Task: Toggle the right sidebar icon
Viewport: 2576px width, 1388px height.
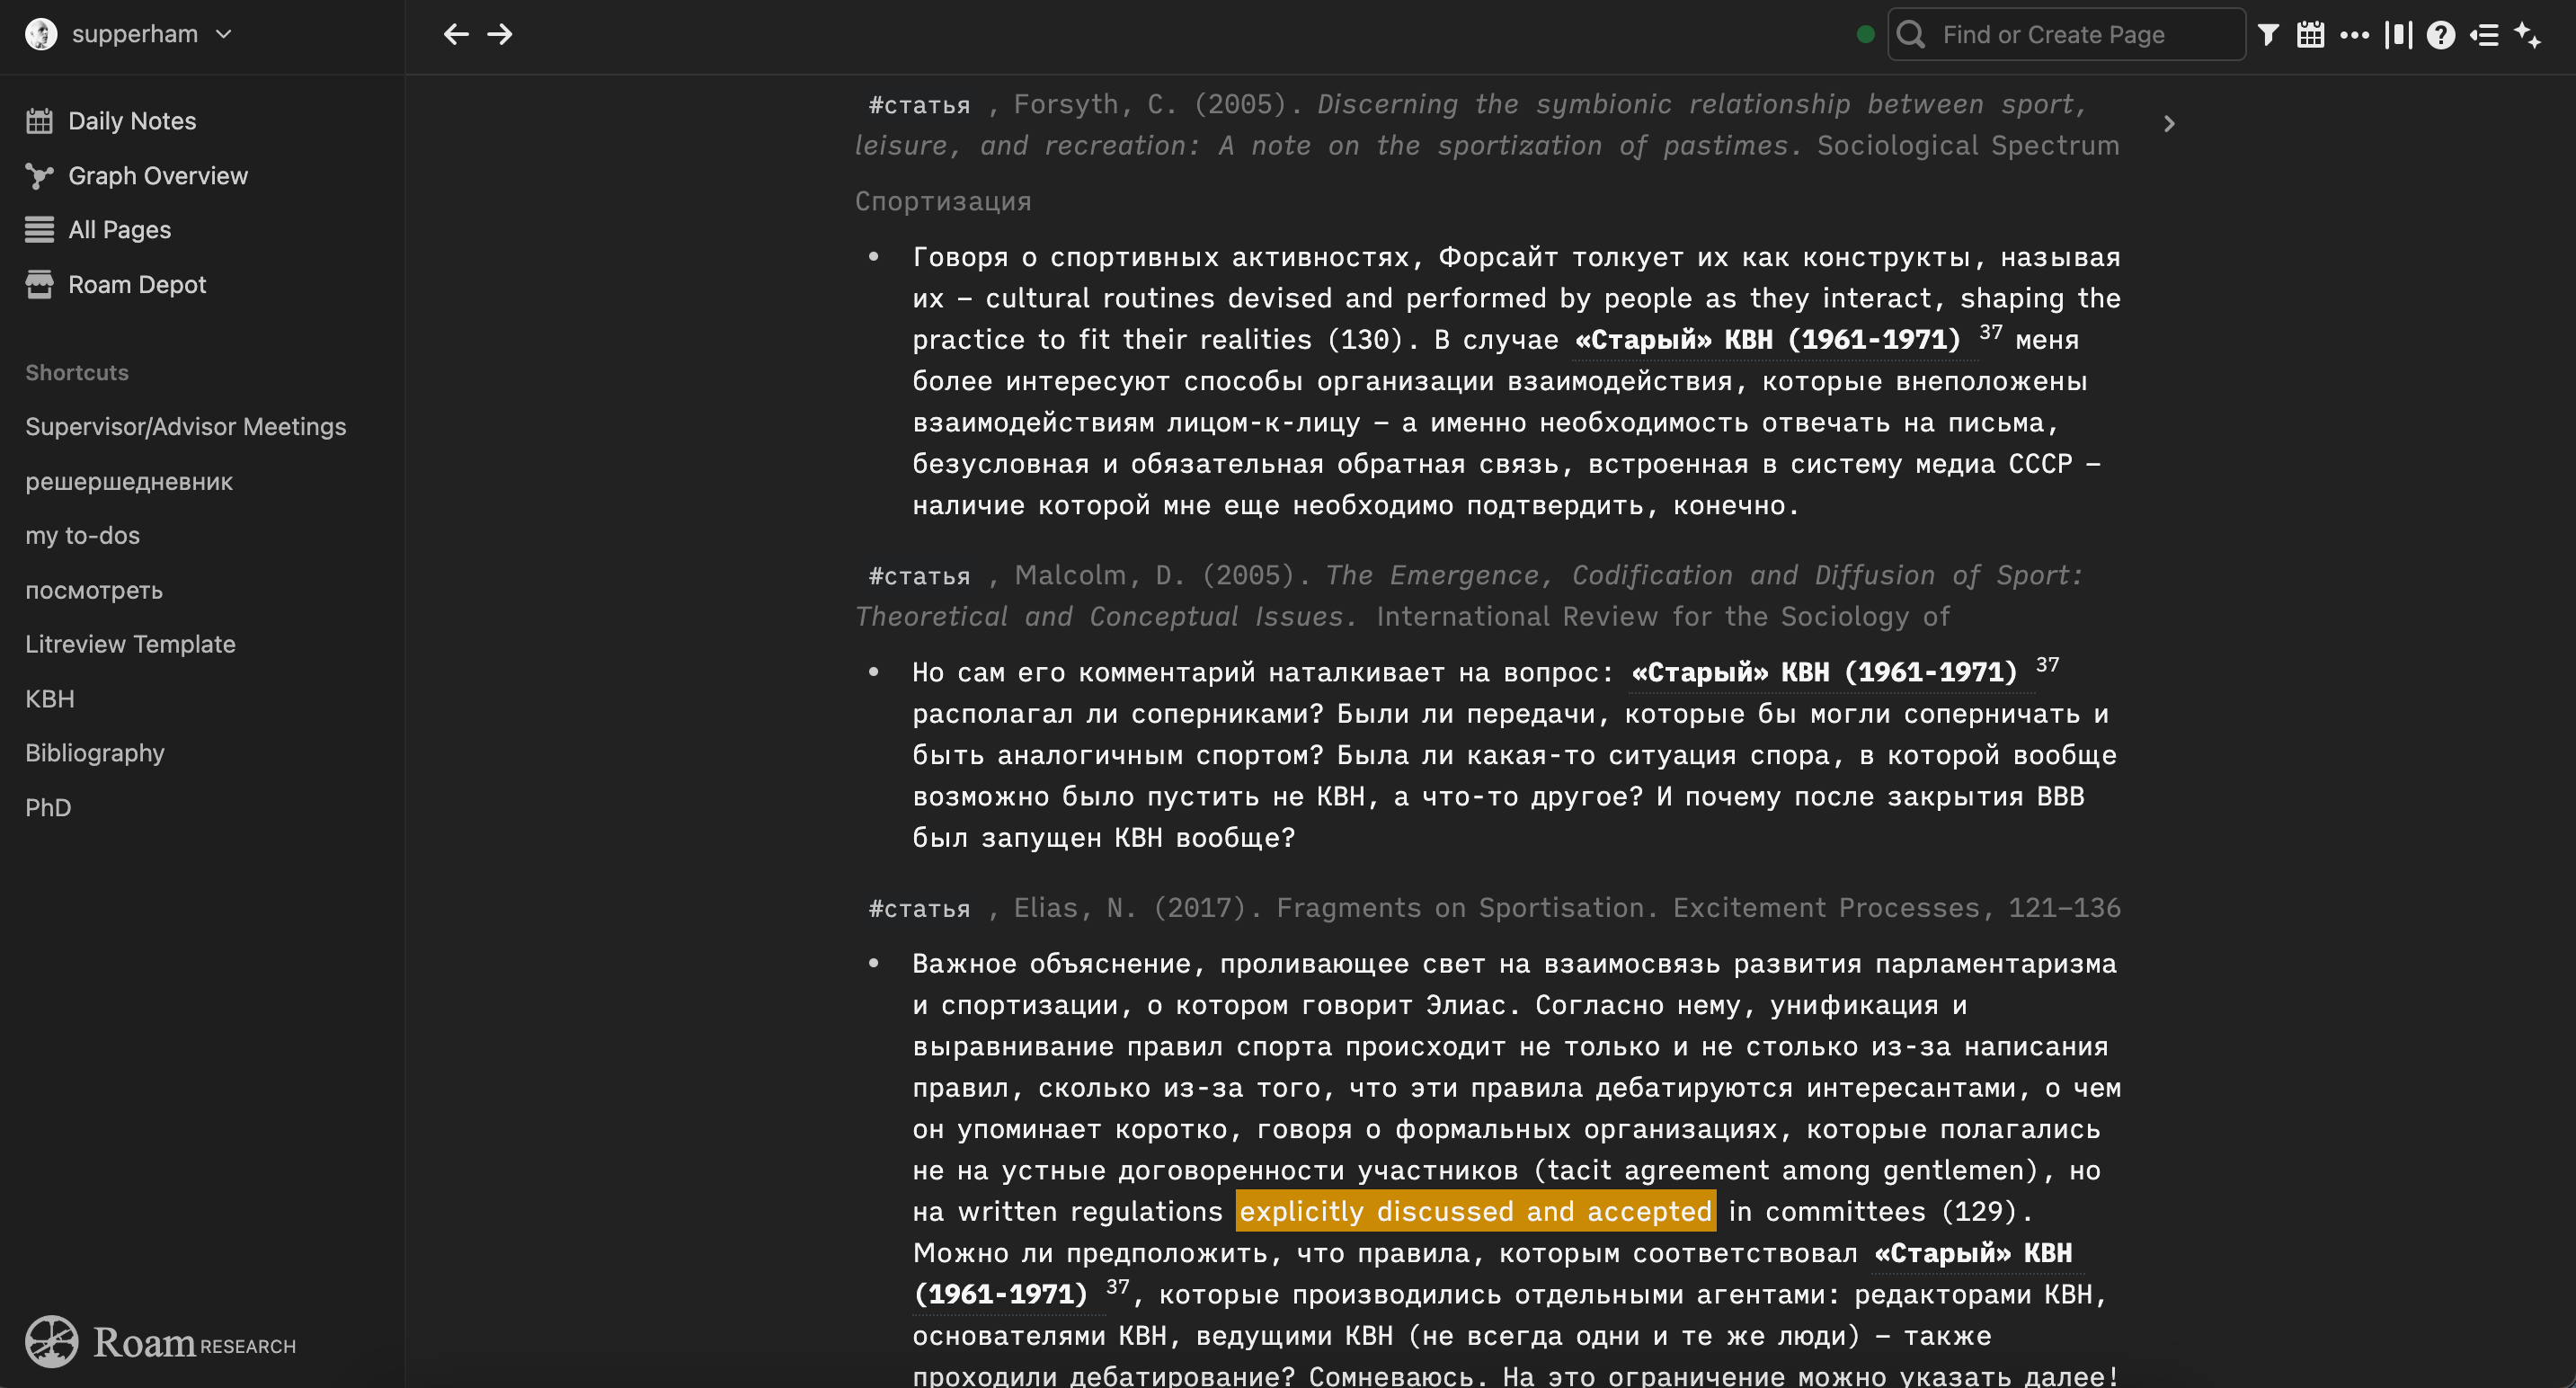Action: coord(2484,35)
